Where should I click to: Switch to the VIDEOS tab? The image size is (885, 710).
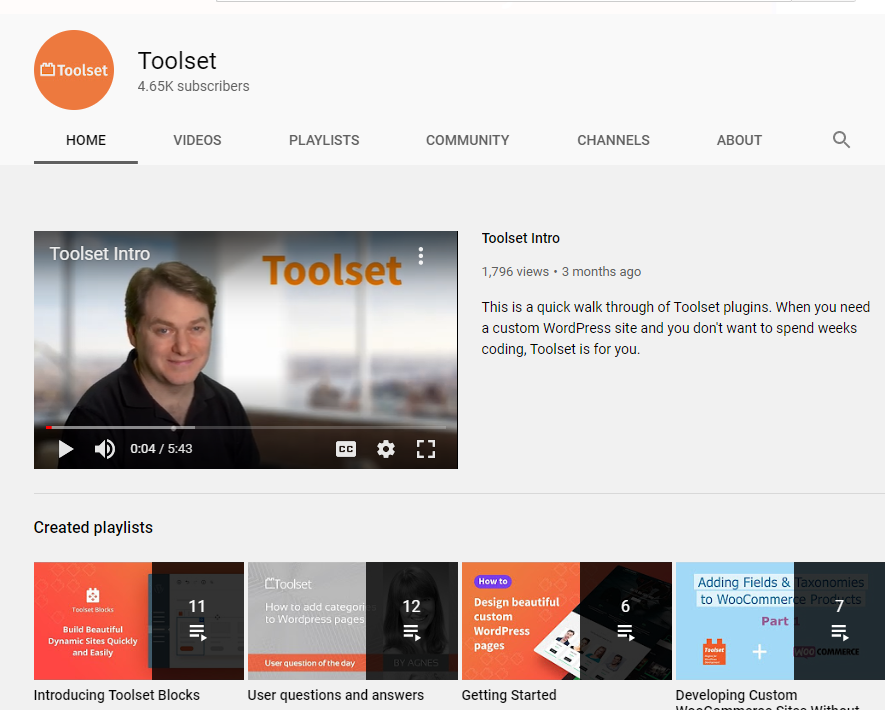(x=197, y=140)
